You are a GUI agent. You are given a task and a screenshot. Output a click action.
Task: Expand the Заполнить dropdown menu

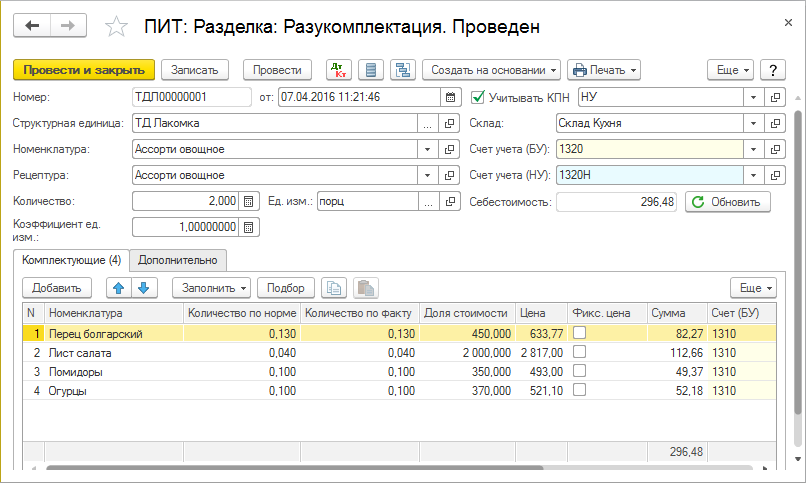211,287
